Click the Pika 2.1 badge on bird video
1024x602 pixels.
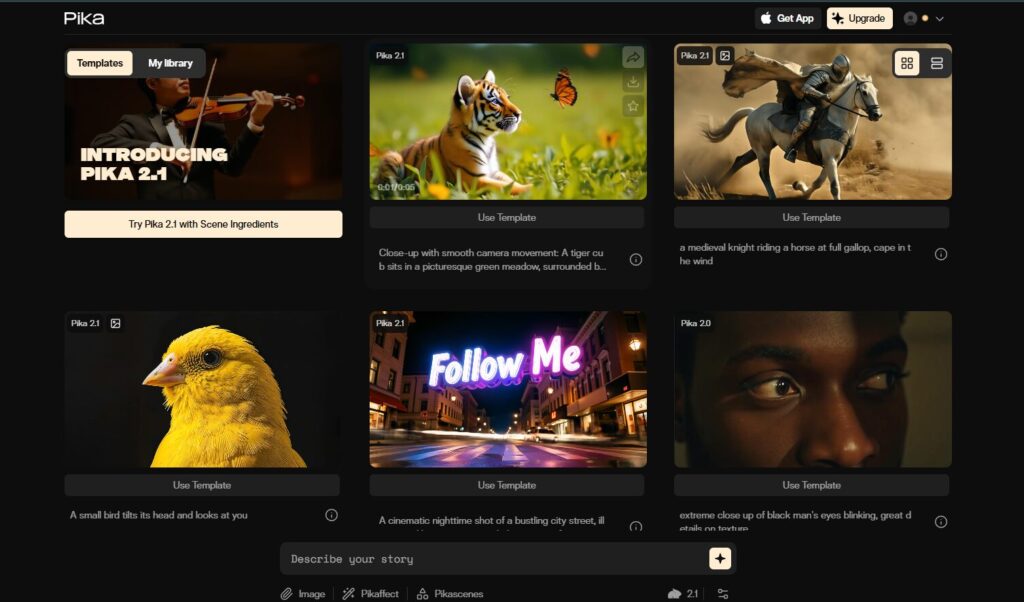click(85, 323)
